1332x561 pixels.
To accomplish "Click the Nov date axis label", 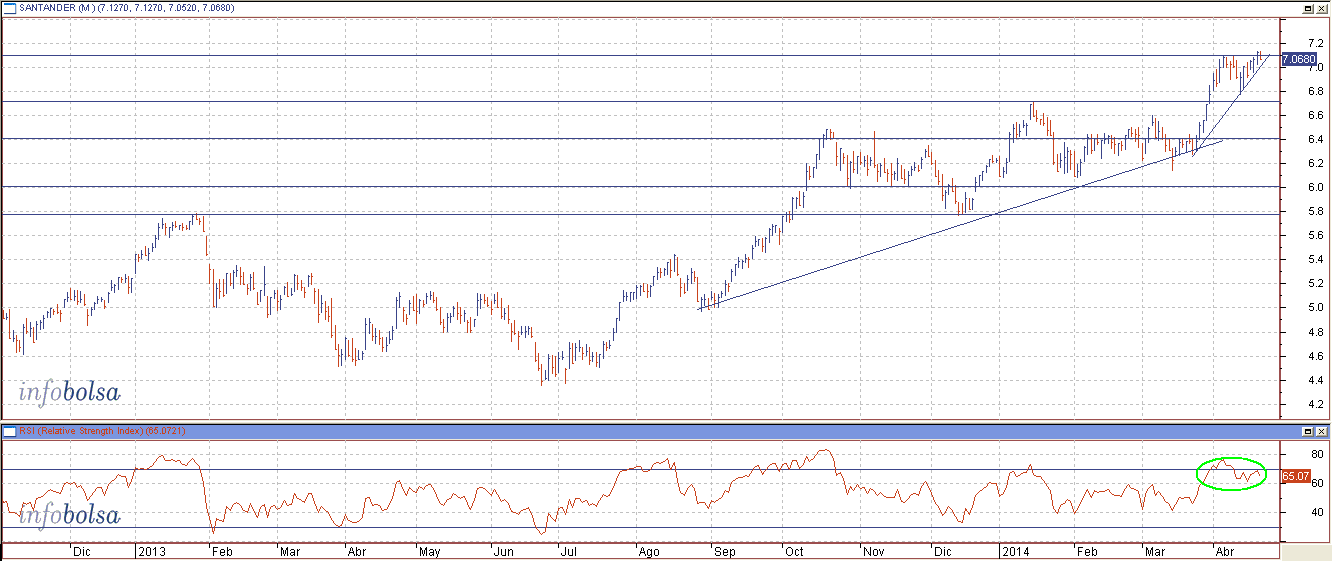I will [x=873, y=551].
